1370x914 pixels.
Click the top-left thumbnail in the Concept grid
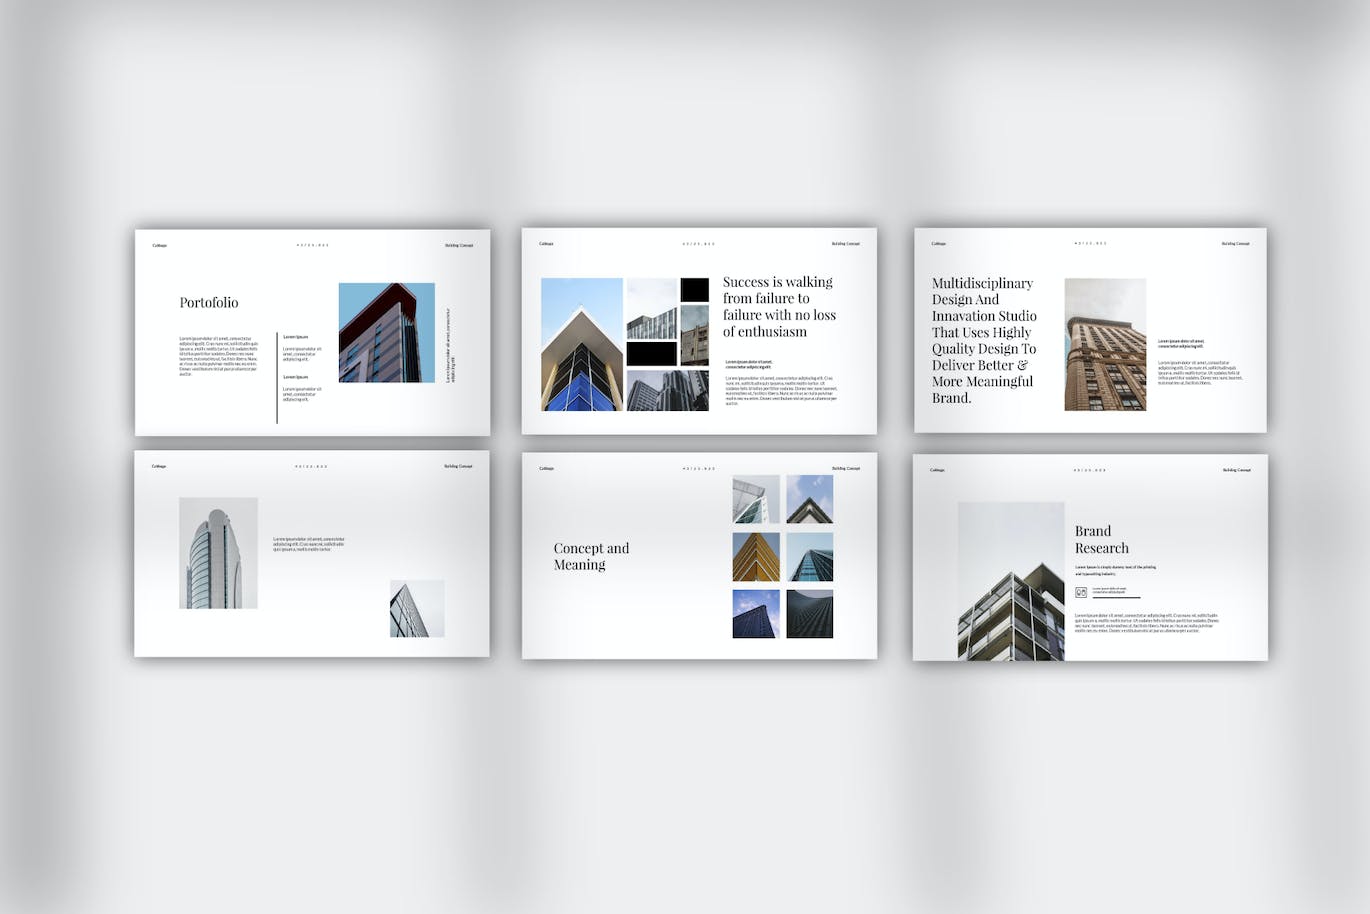[756, 499]
